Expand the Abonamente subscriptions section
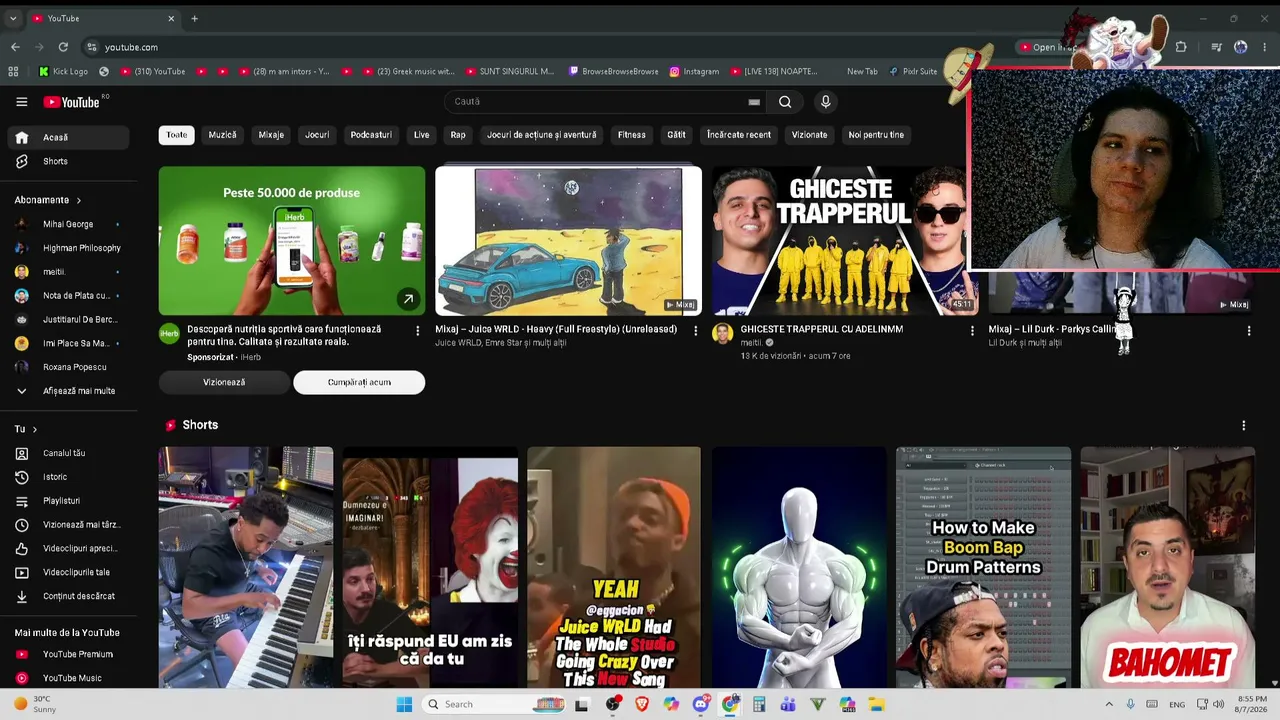The width and height of the screenshot is (1280, 720). click(48, 200)
